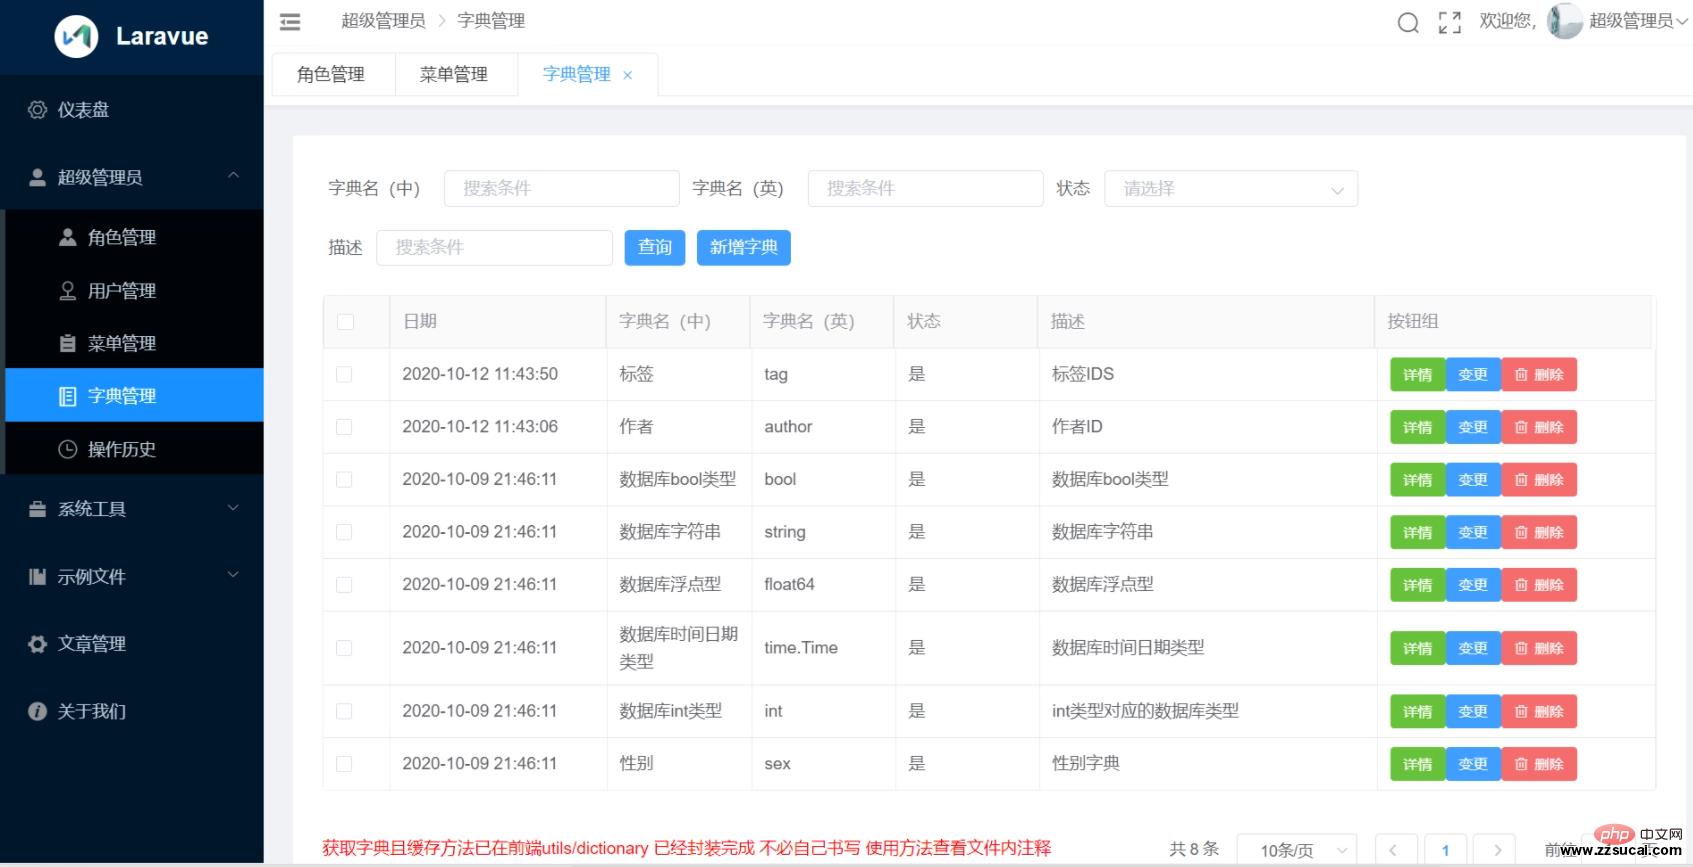Click the Laravue logo icon
This screenshot has height=867, width=1693.
coord(76,37)
